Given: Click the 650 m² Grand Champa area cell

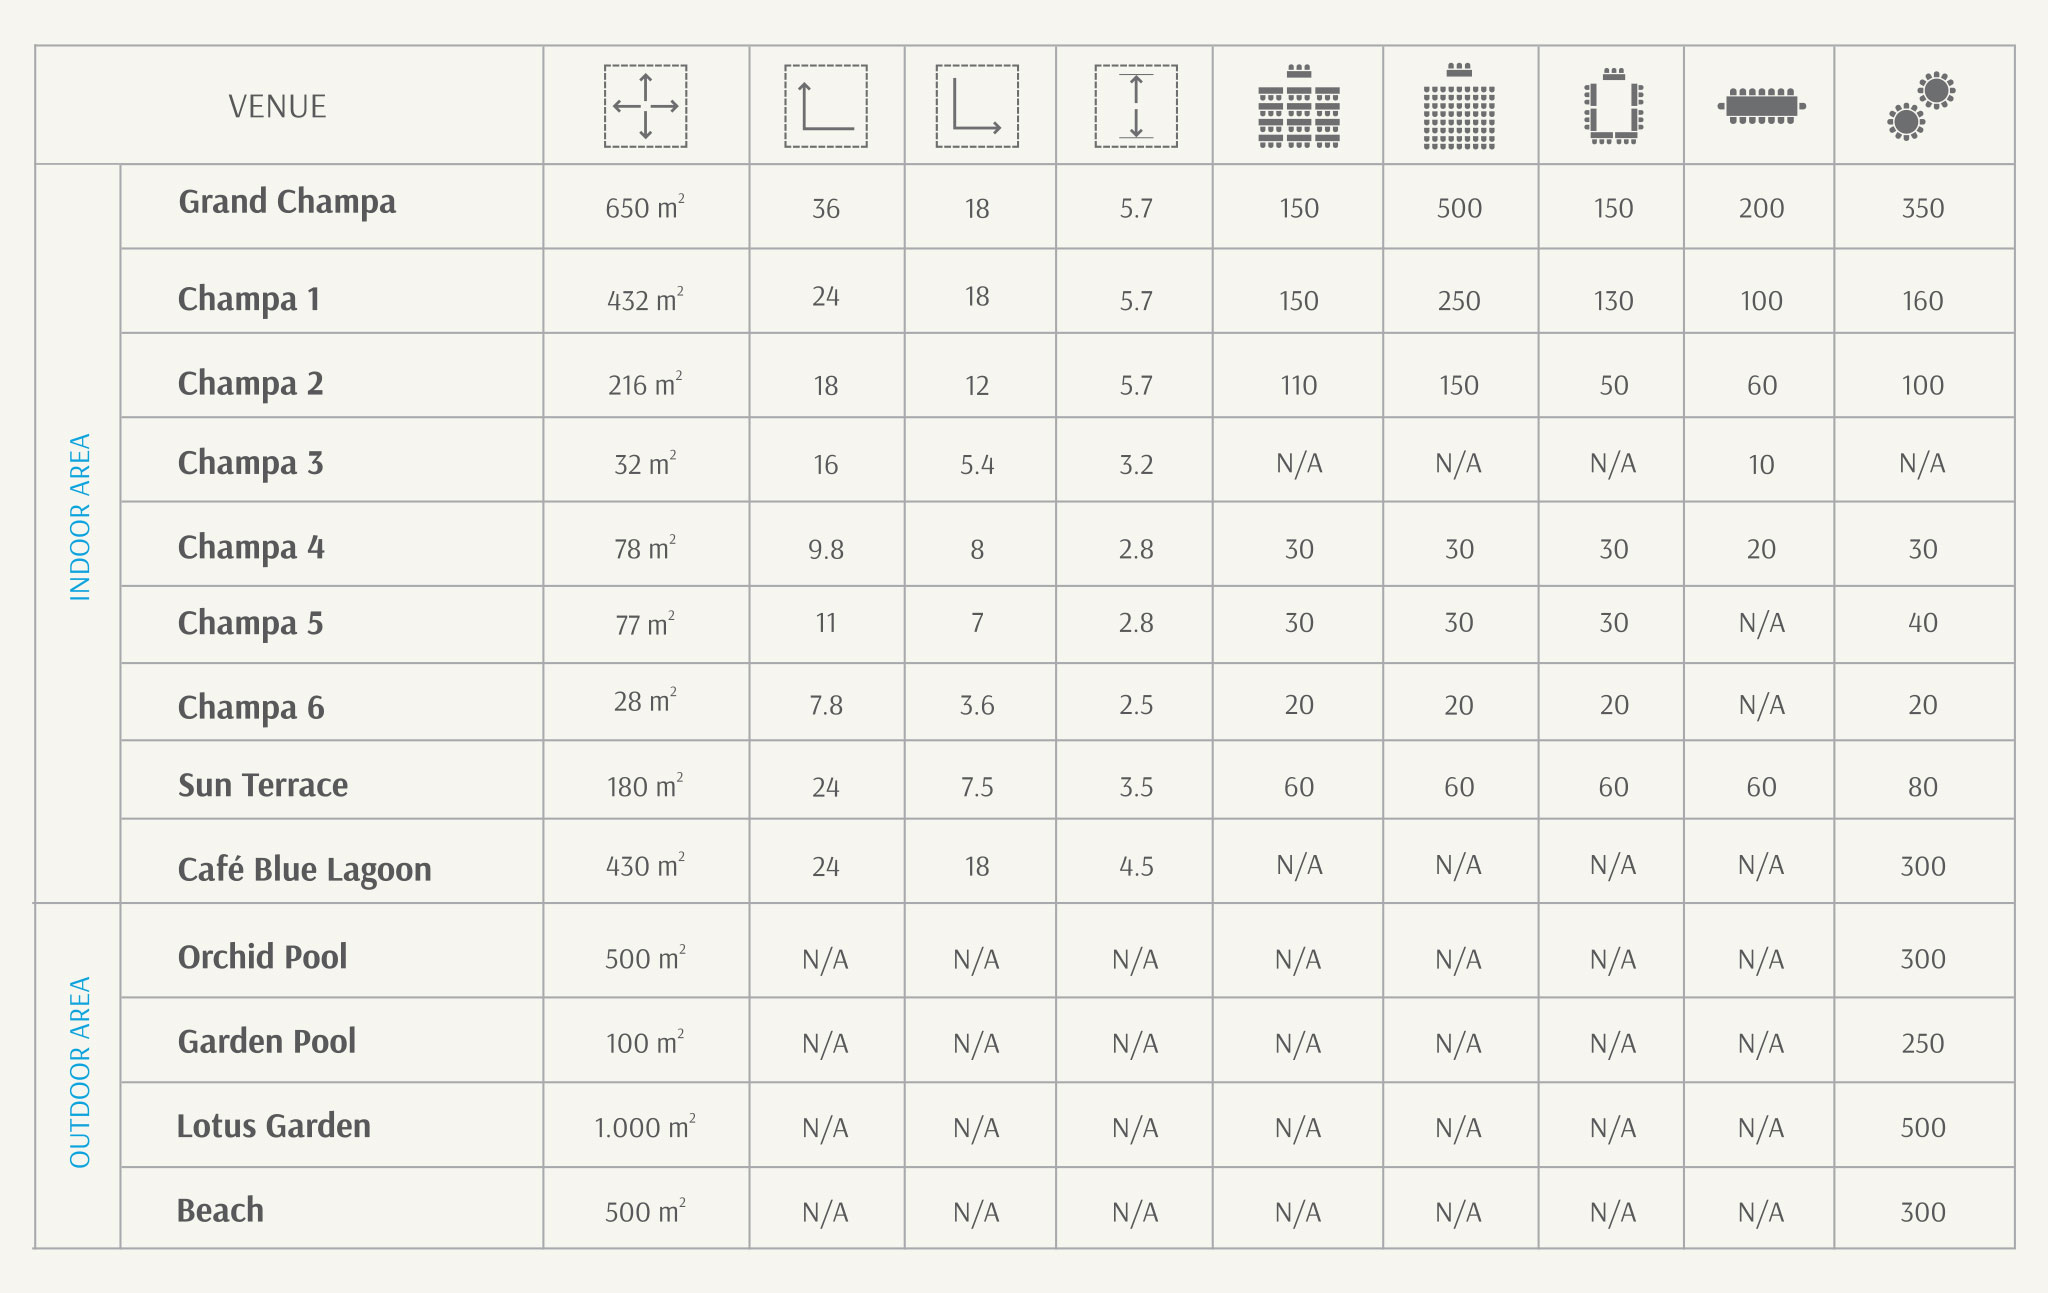Looking at the screenshot, I should (x=645, y=207).
